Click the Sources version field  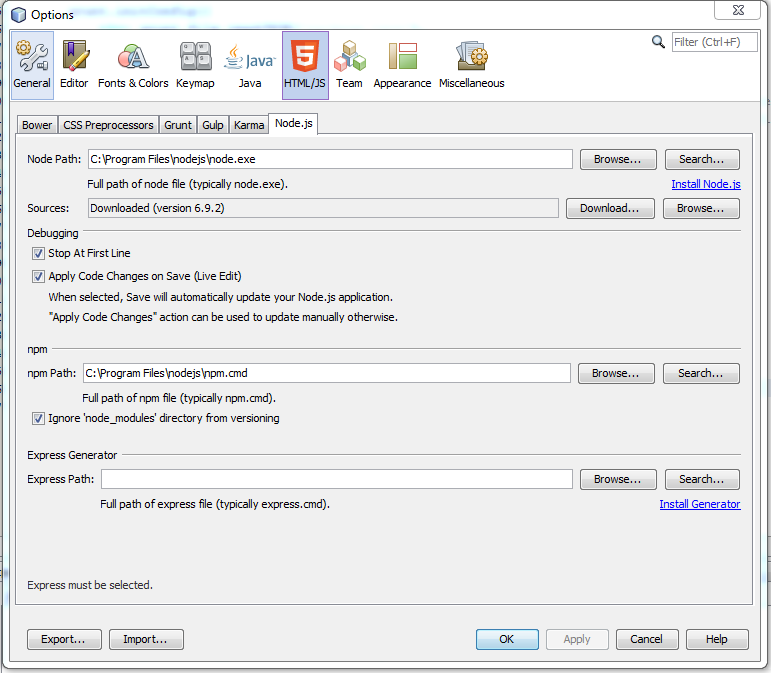pyautogui.click(x=323, y=208)
